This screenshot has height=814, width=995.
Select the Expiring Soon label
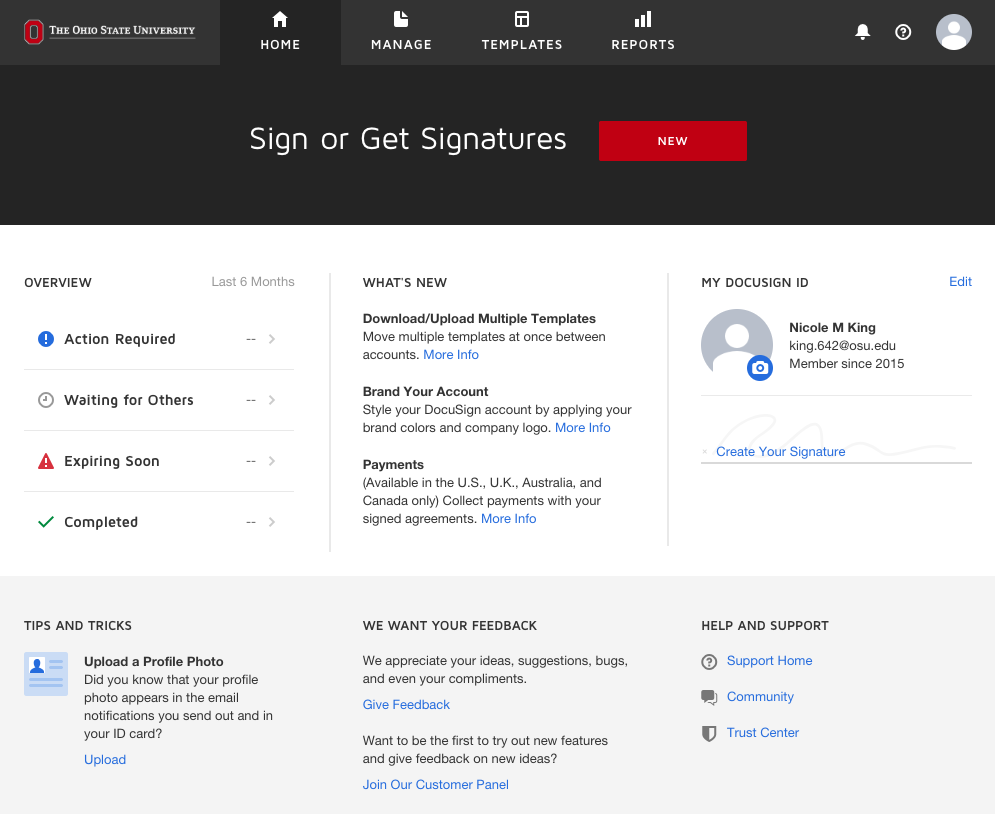pos(112,461)
